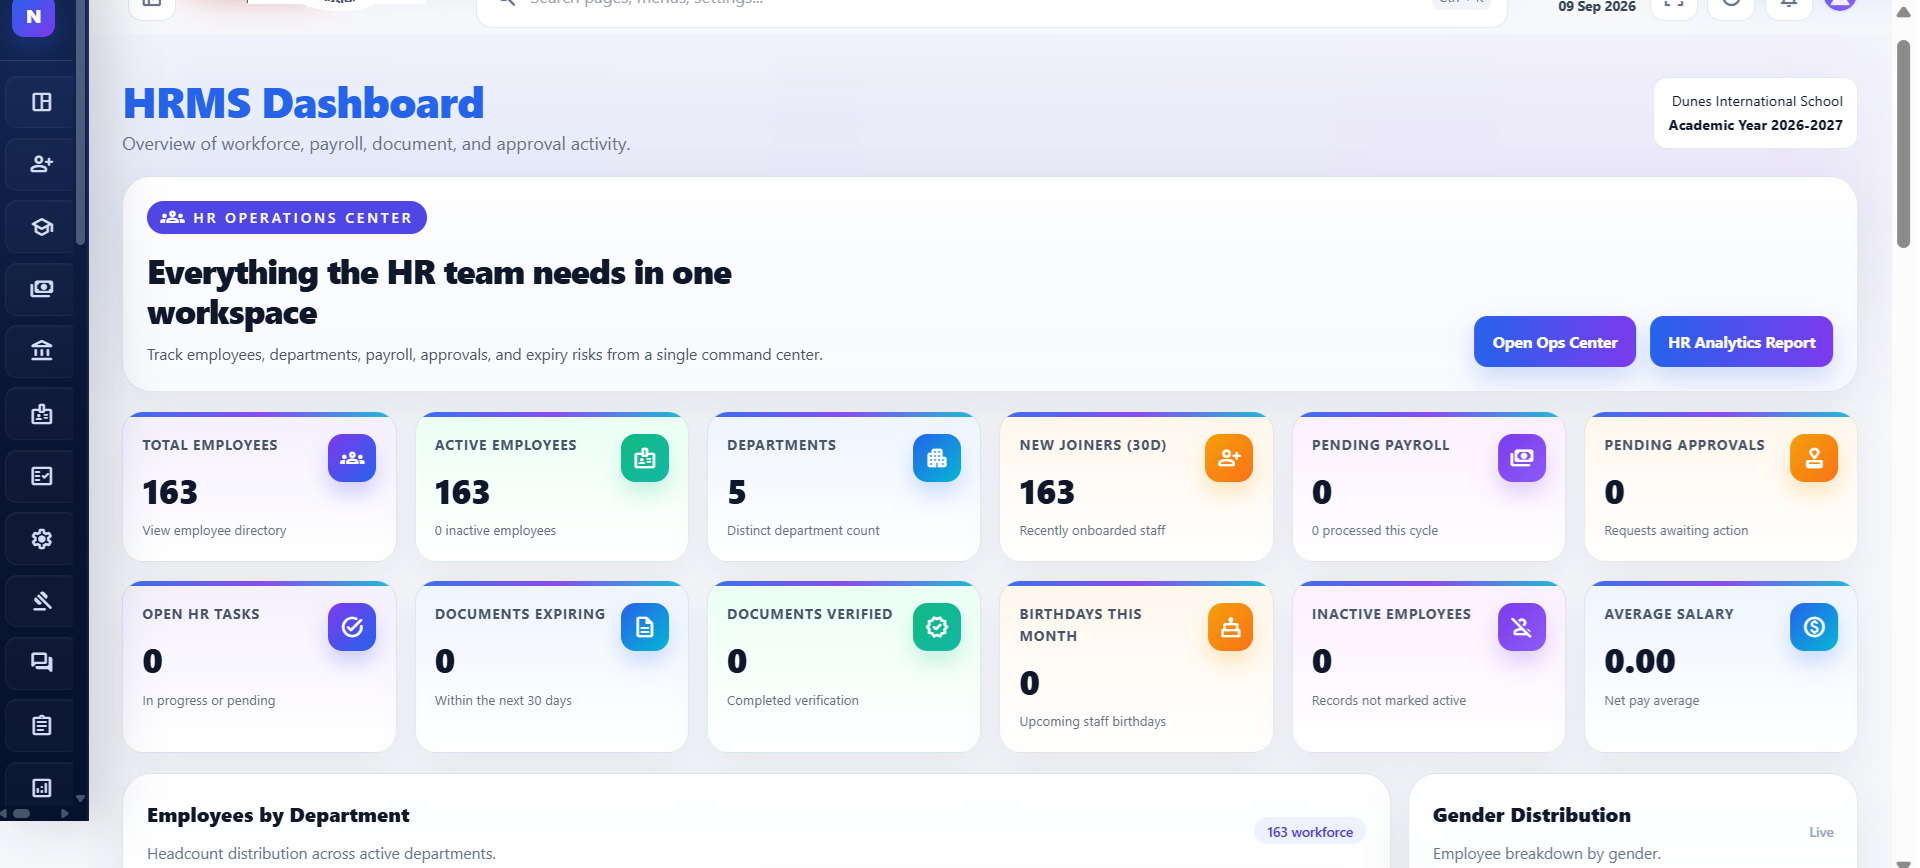
Task: Click the "Within the next 30 days" text
Action: [503, 701]
